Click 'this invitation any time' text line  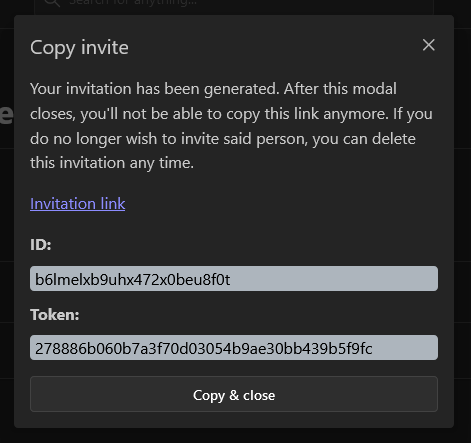pos(112,163)
